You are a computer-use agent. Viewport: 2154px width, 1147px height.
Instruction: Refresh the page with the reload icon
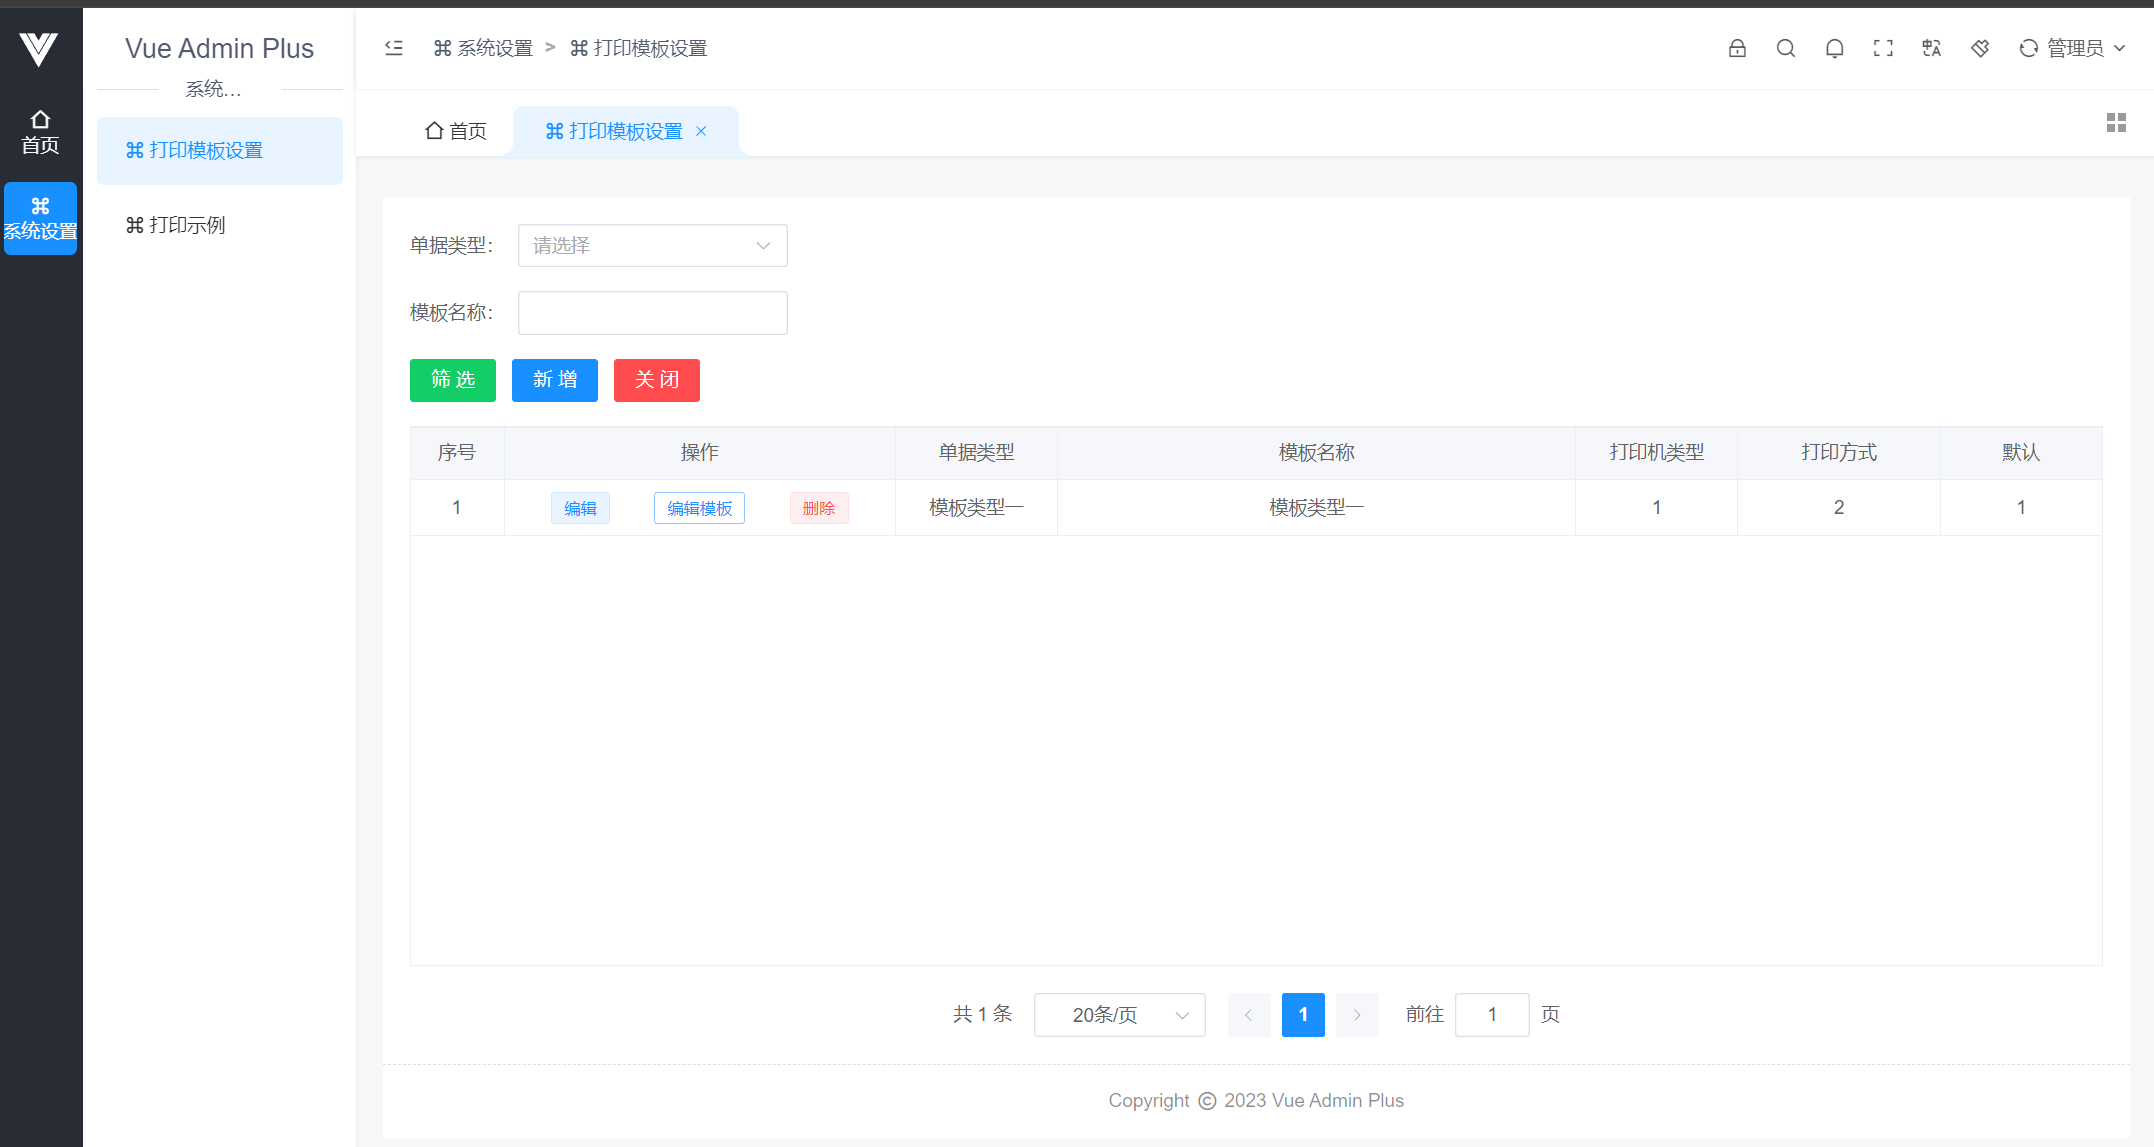point(2028,48)
